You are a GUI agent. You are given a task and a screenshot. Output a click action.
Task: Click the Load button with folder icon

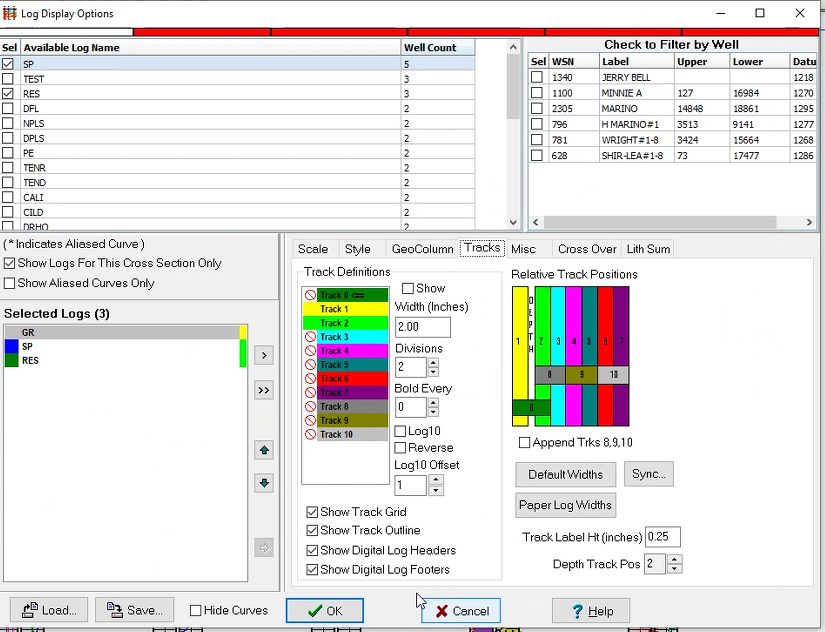click(49, 610)
